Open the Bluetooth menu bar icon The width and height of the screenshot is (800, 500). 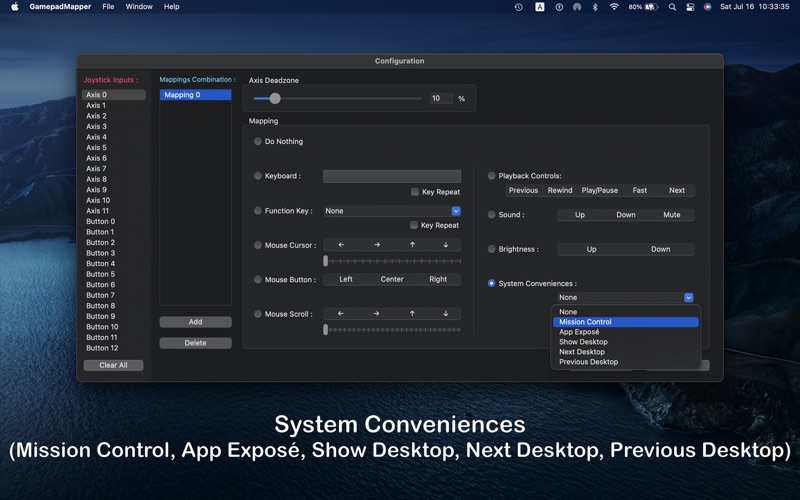(x=595, y=7)
